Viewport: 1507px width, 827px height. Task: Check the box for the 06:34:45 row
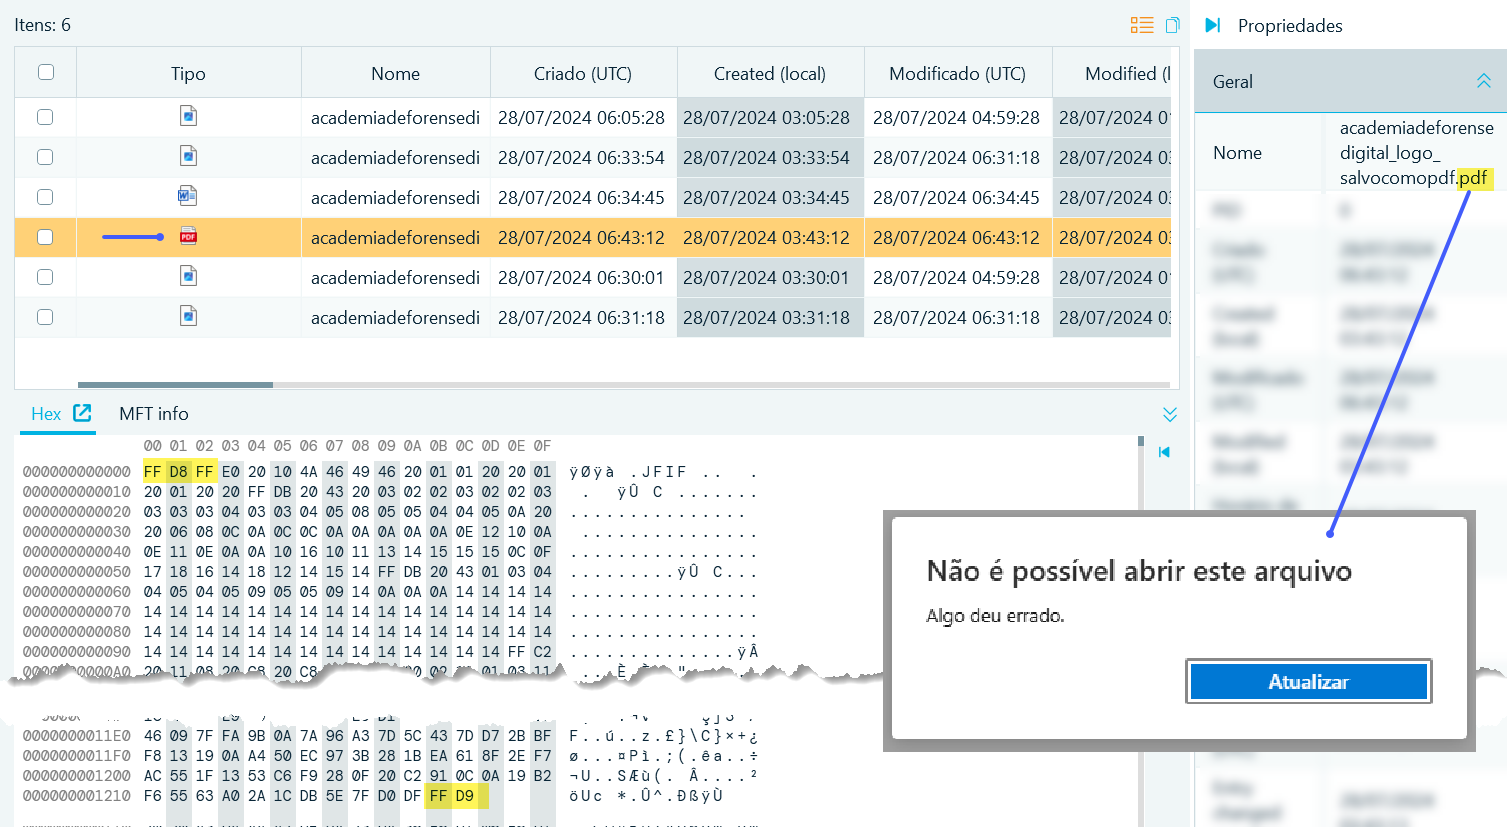tap(45, 197)
